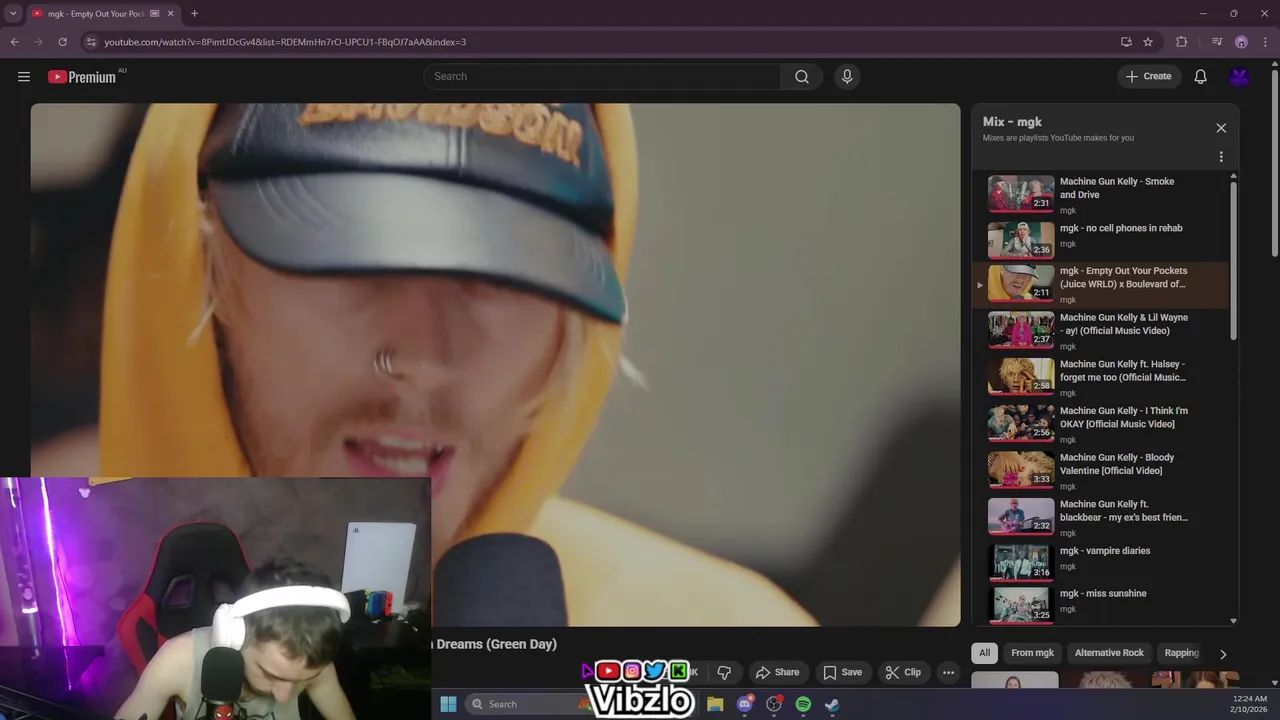Close the mgk - Empty Out Your Pockets tab
This screenshot has height=720, width=1280.
coord(170,13)
